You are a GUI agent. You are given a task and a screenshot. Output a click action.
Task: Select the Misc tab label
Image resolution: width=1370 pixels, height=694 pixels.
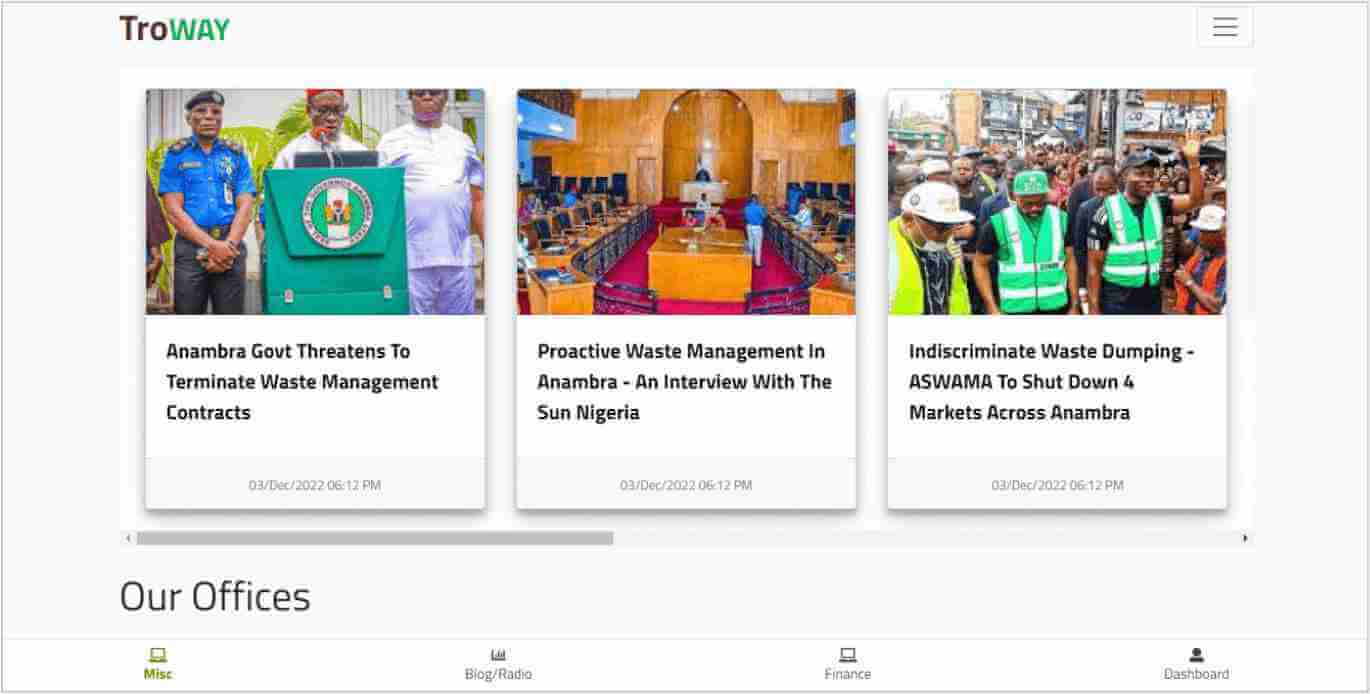pos(158,675)
